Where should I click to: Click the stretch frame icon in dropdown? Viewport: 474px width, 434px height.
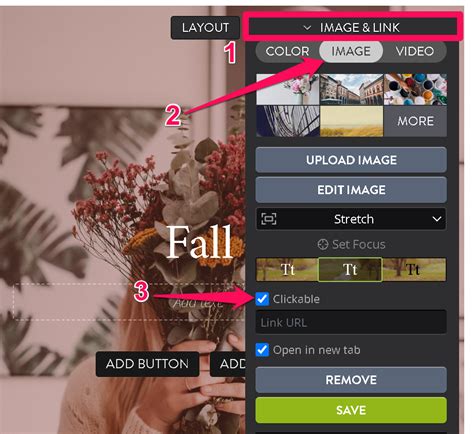tap(269, 219)
